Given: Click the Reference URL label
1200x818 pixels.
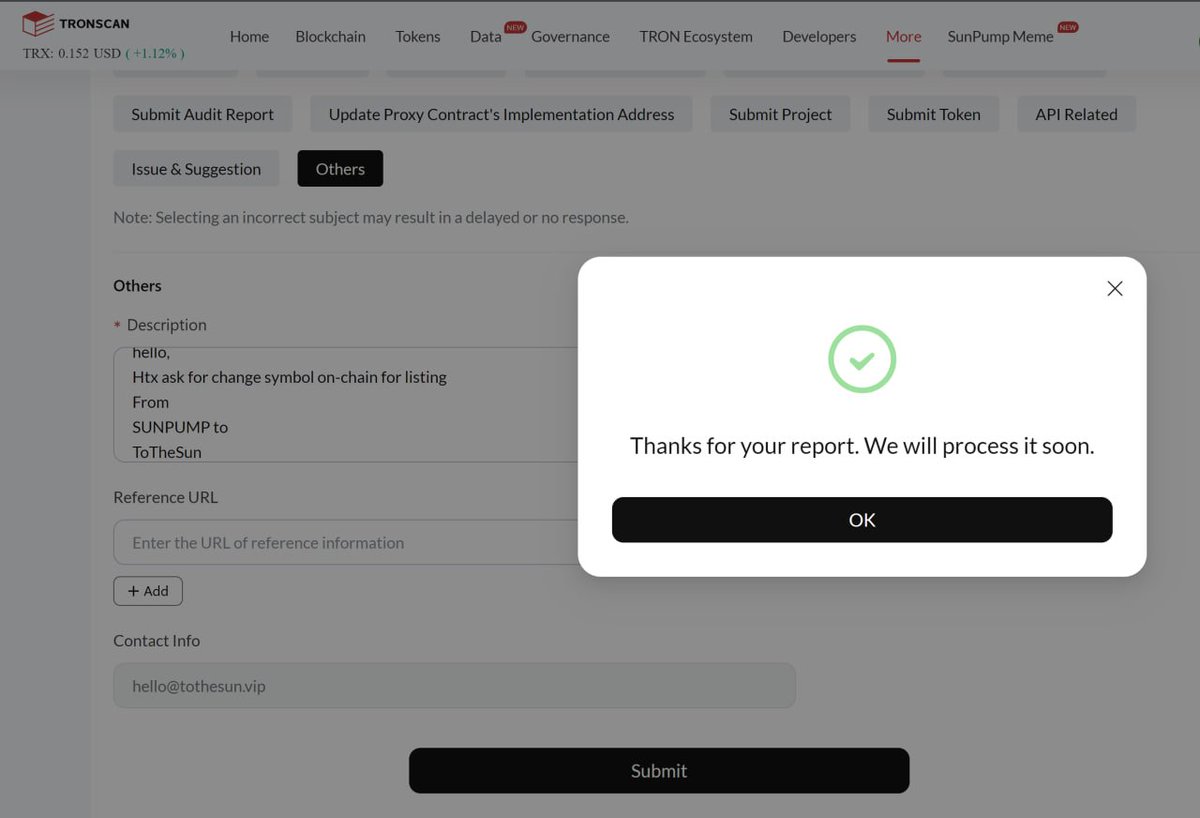Looking at the screenshot, I should (165, 497).
